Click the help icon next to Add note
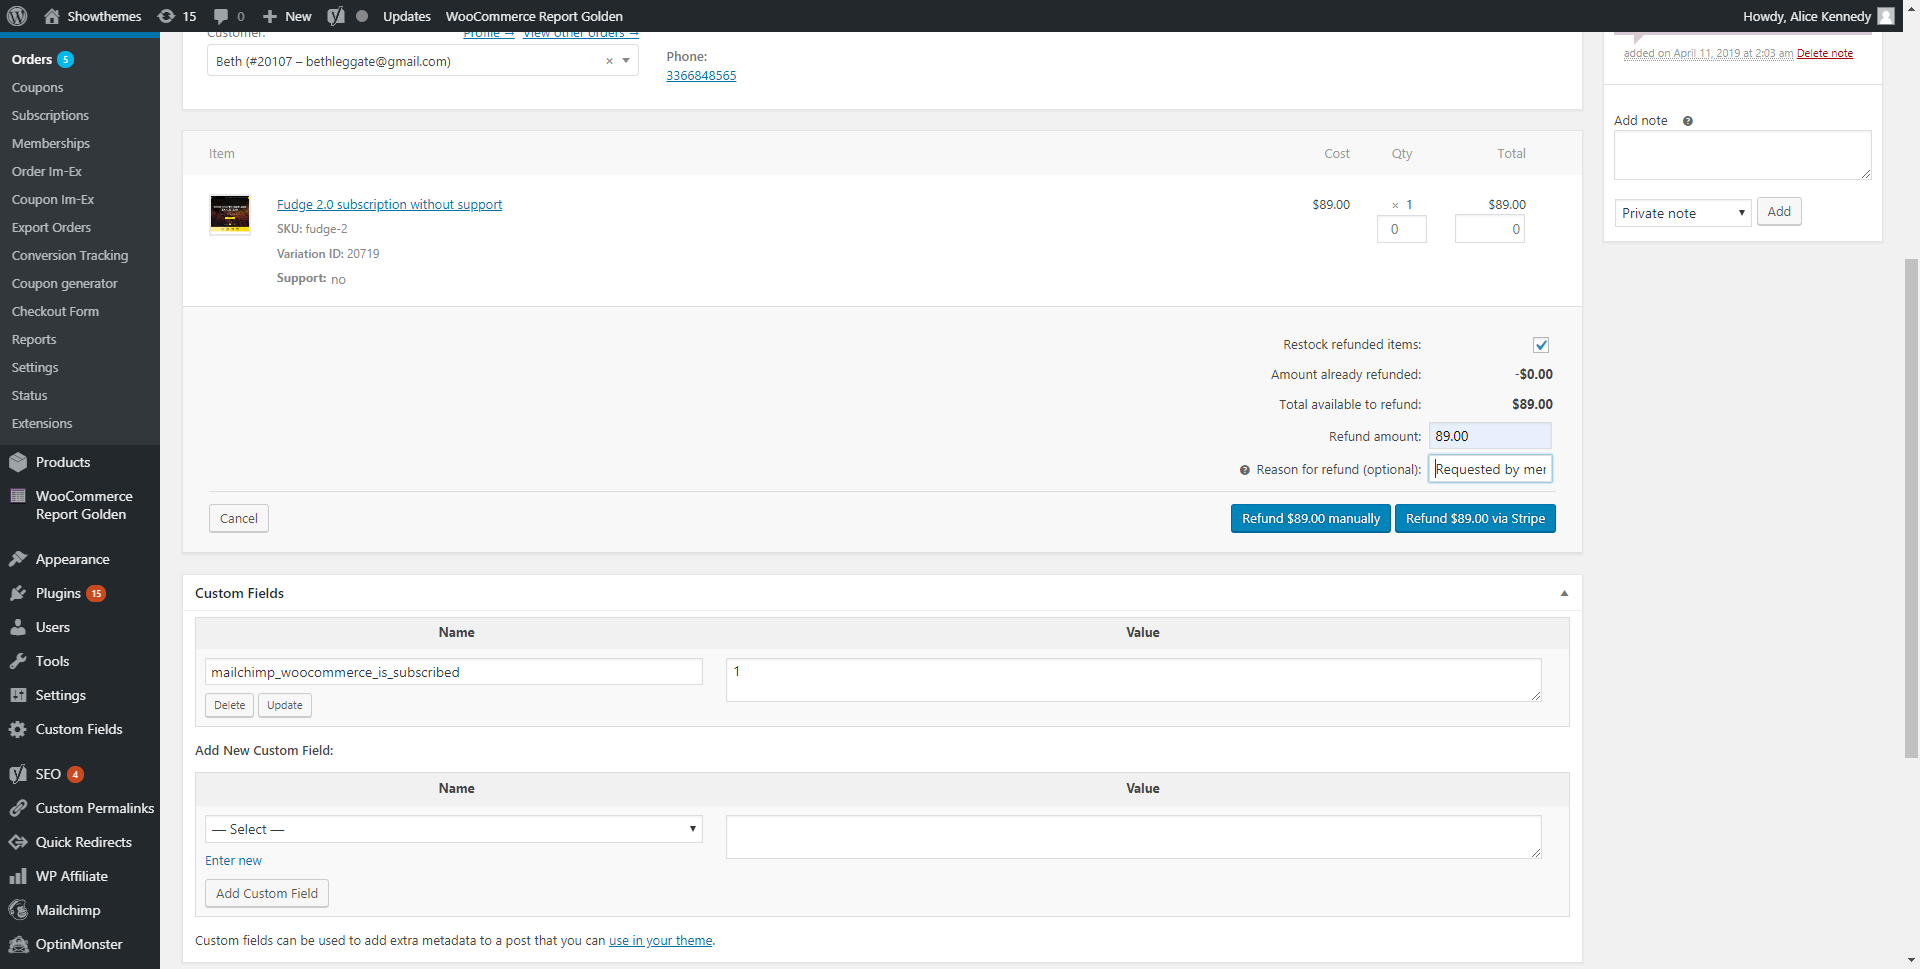The width and height of the screenshot is (1920, 969). coord(1688,121)
